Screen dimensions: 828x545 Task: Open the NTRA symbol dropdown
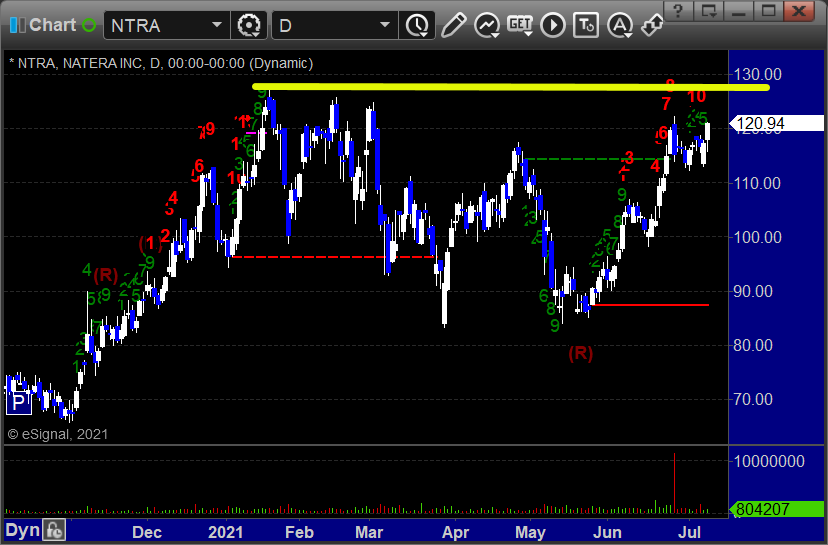point(217,25)
